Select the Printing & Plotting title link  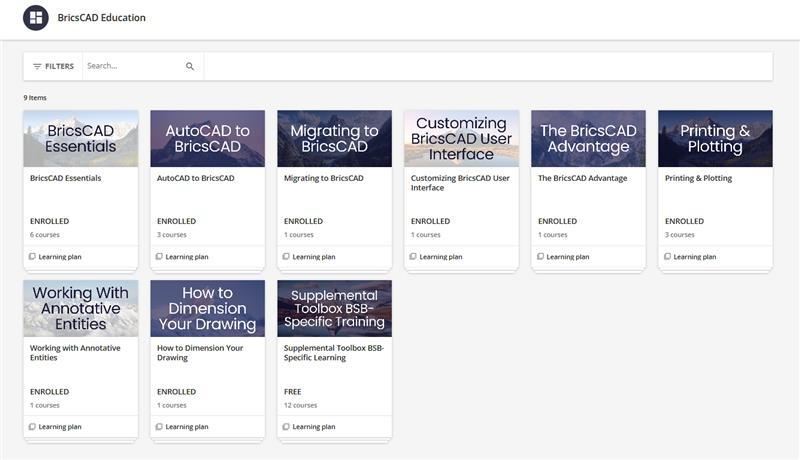click(698, 179)
